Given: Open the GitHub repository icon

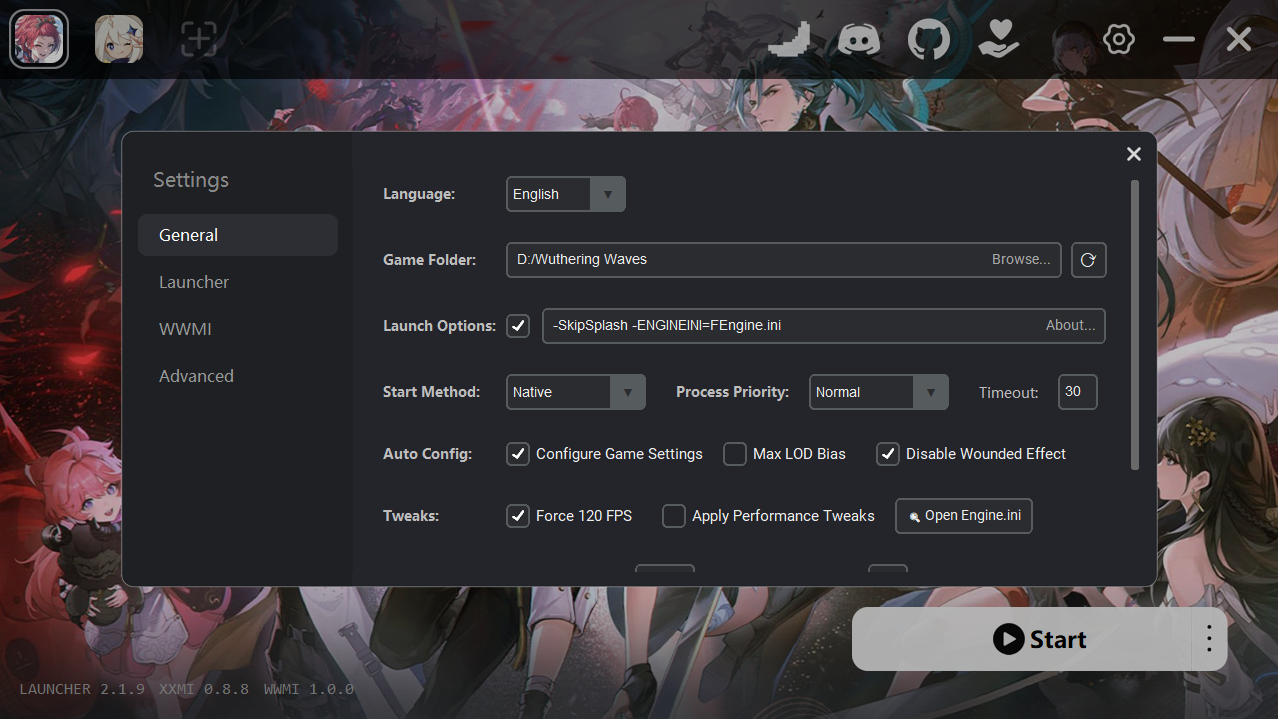Looking at the screenshot, I should [929, 40].
